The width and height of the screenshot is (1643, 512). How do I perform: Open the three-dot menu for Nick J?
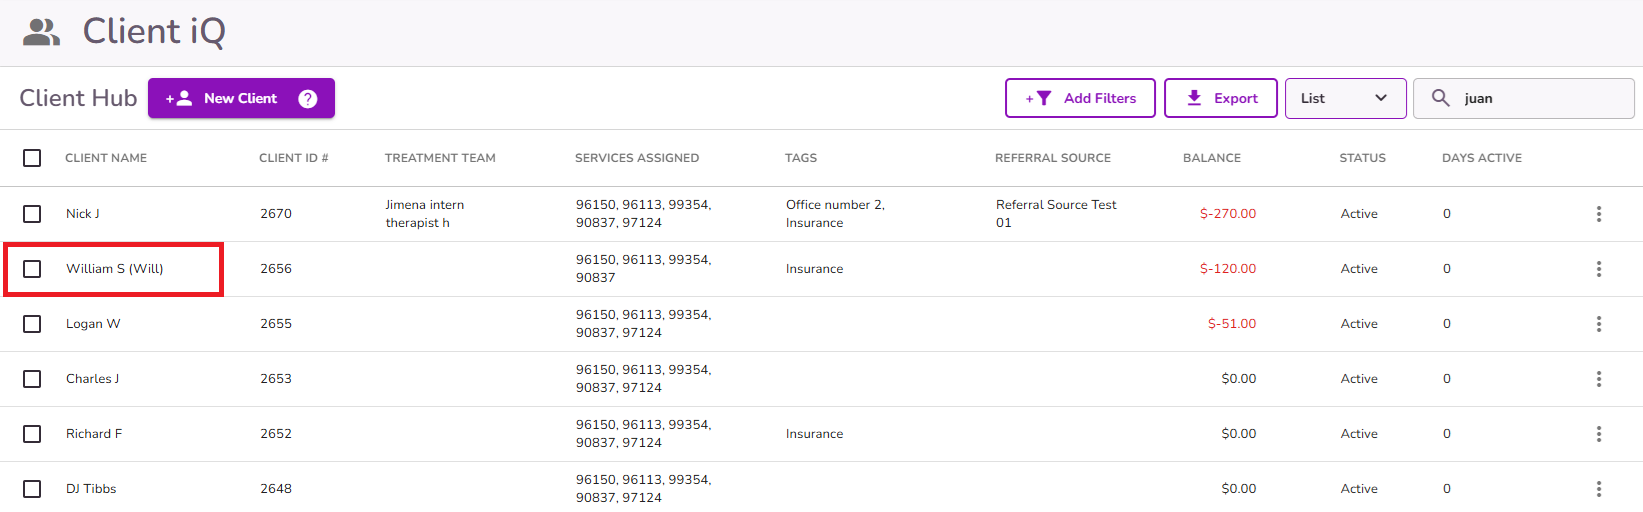point(1599,214)
